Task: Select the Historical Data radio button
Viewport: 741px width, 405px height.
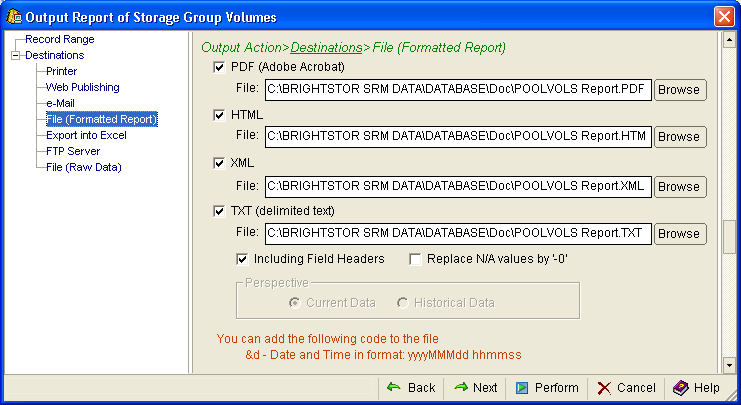Action: (403, 303)
